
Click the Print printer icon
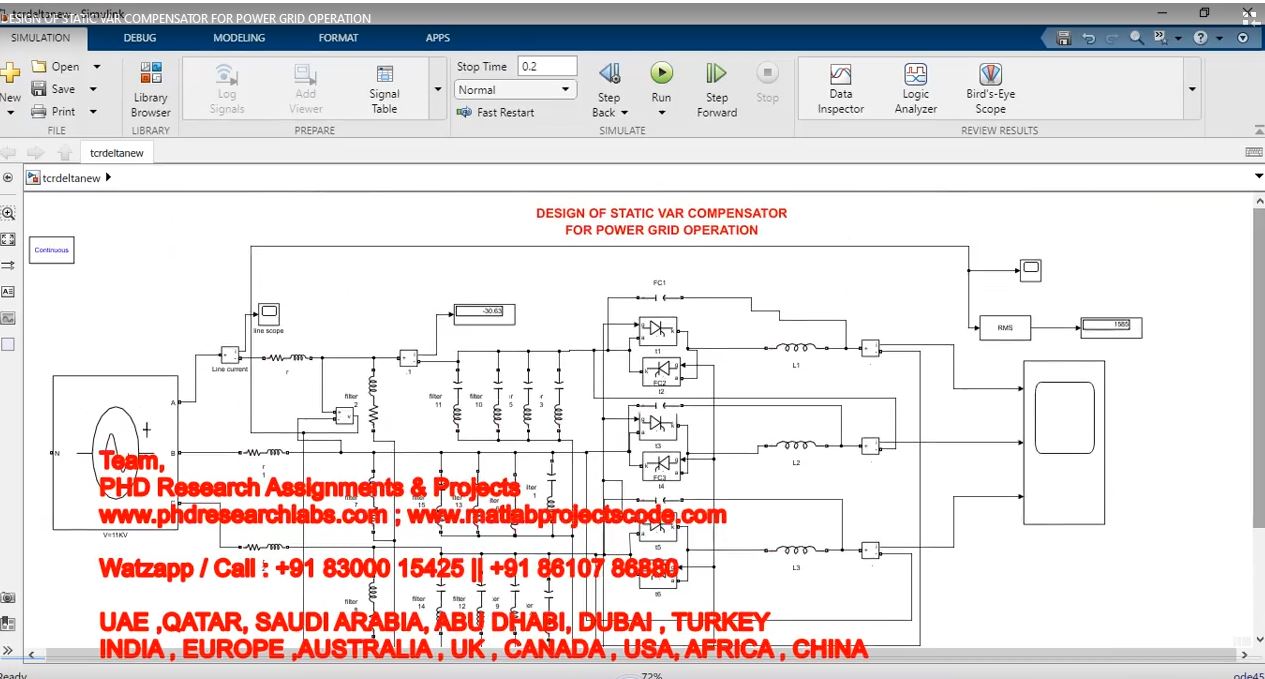point(38,111)
